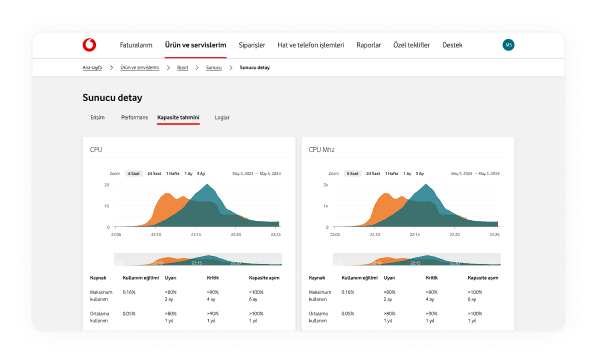Viewport: 598px width, 364px height.
Task: Click Kapasite aşımı header in the CPU table
Action: pos(264,278)
